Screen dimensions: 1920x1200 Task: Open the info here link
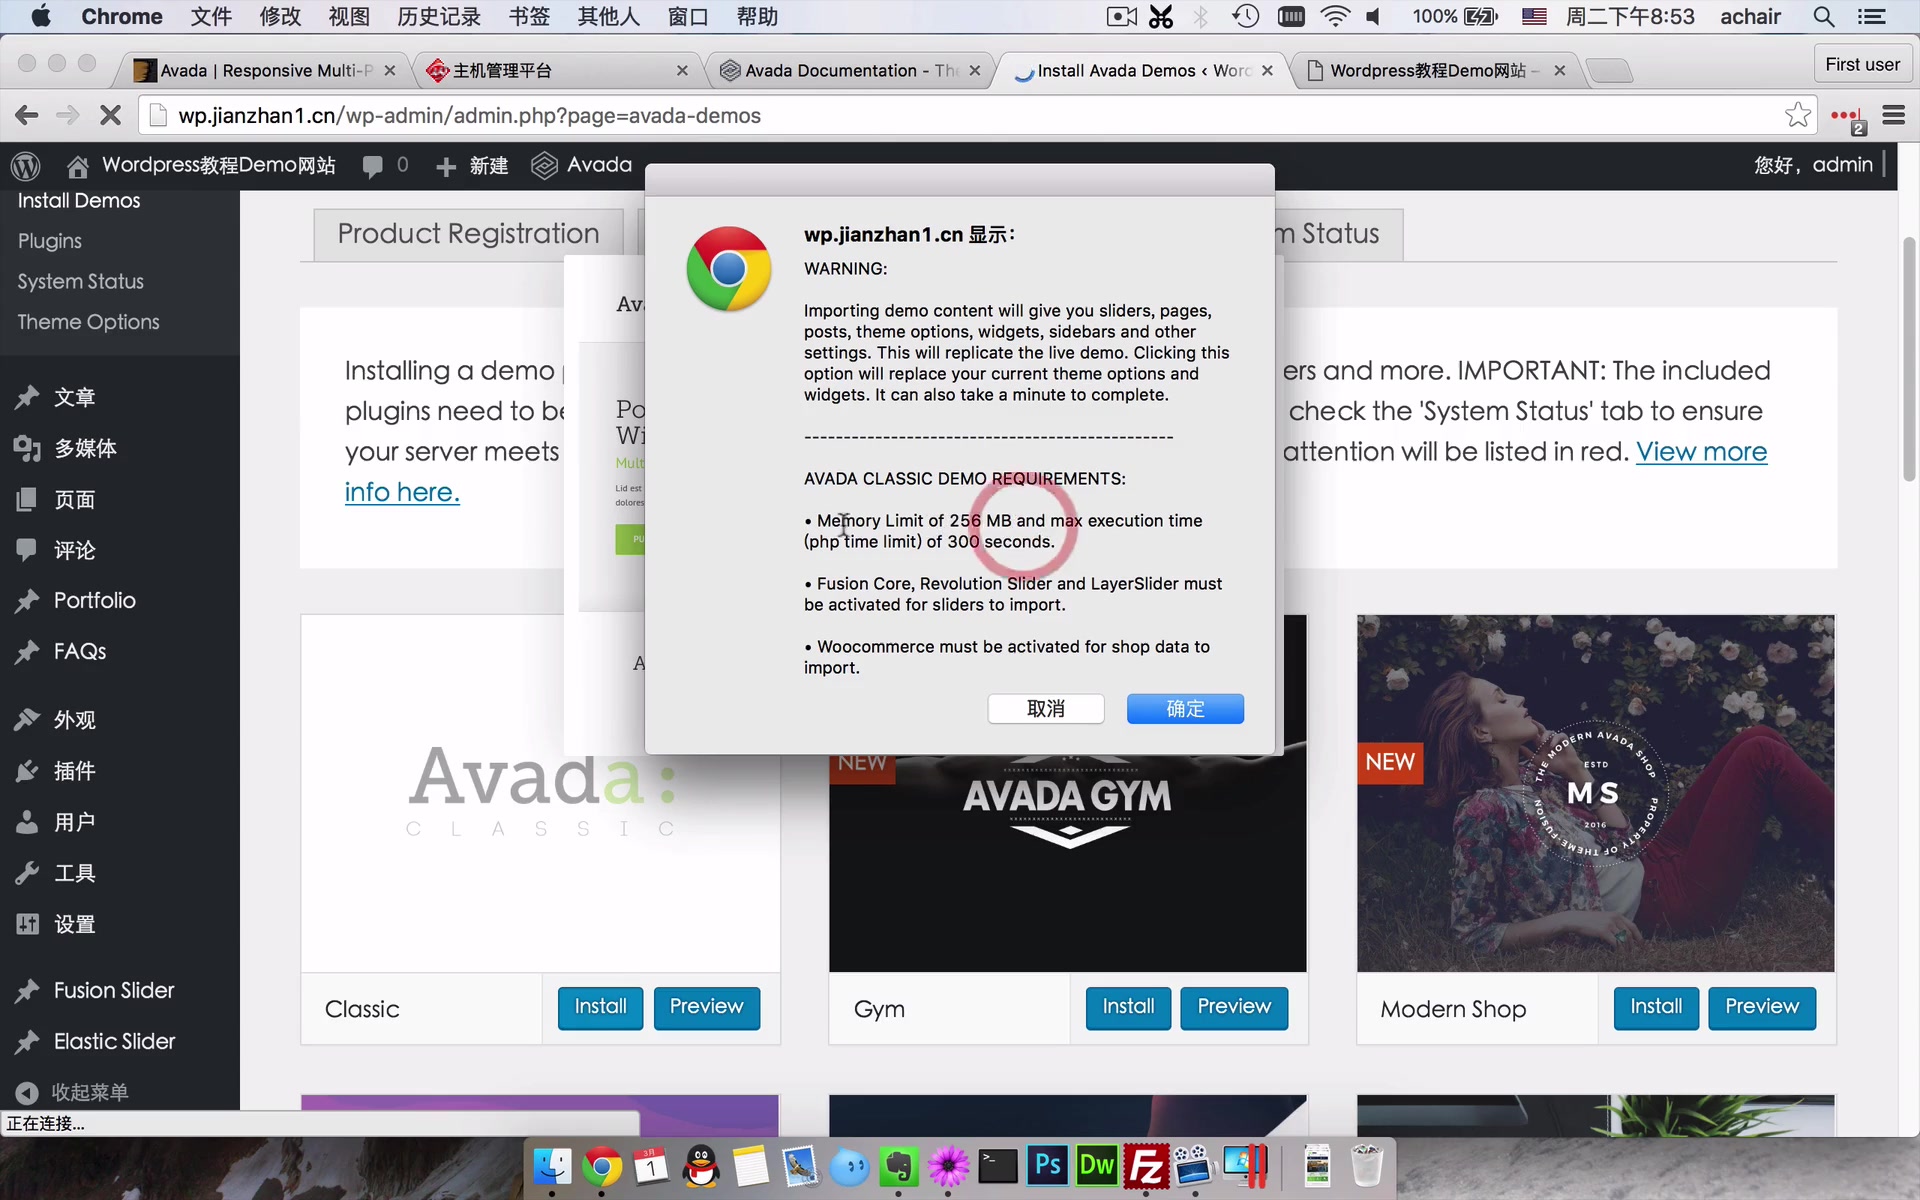coord(402,492)
